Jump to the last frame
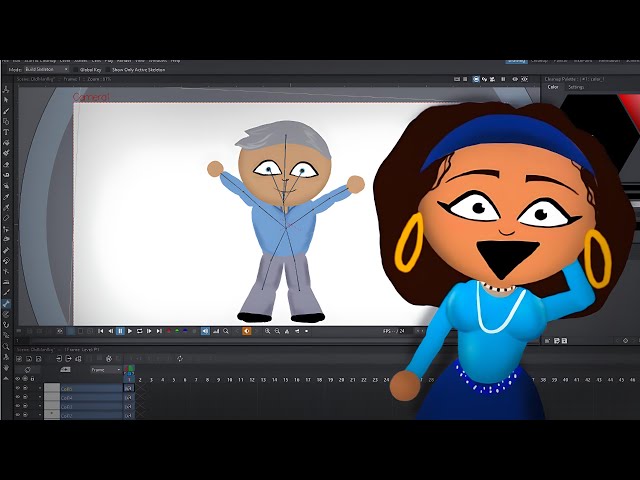 coord(159,331)
